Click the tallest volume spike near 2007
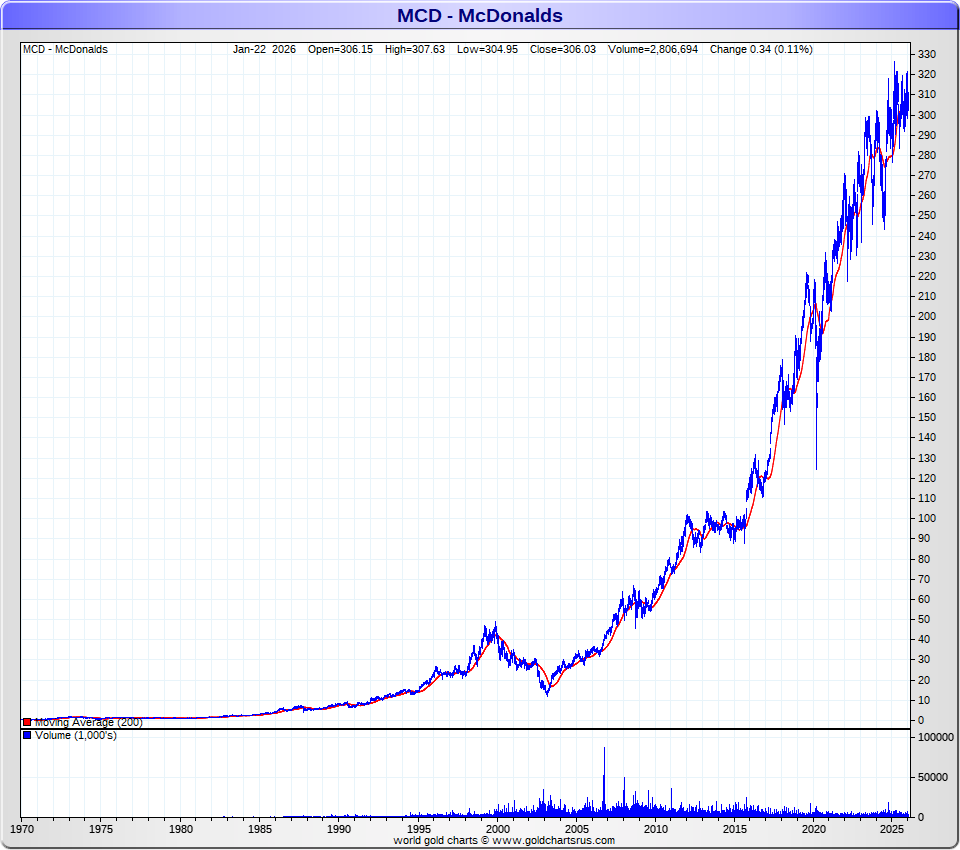 point(604,781)
